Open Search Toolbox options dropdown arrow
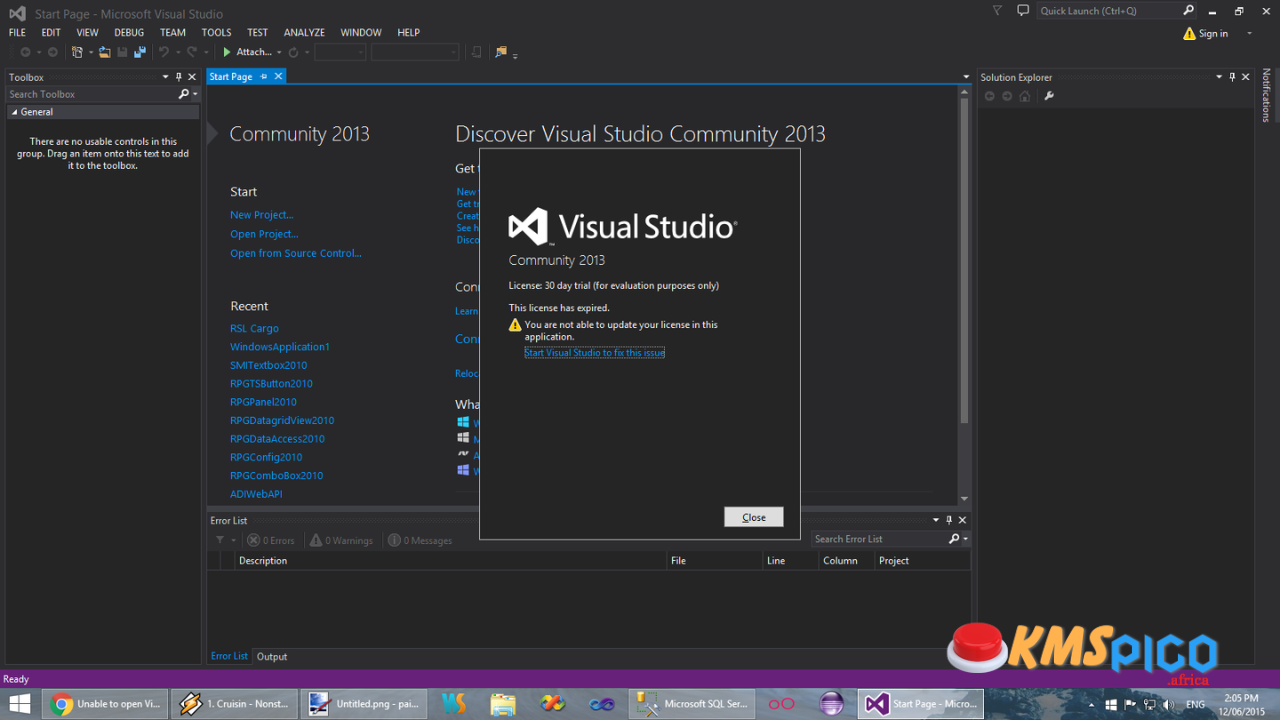 tap(195, 94)
